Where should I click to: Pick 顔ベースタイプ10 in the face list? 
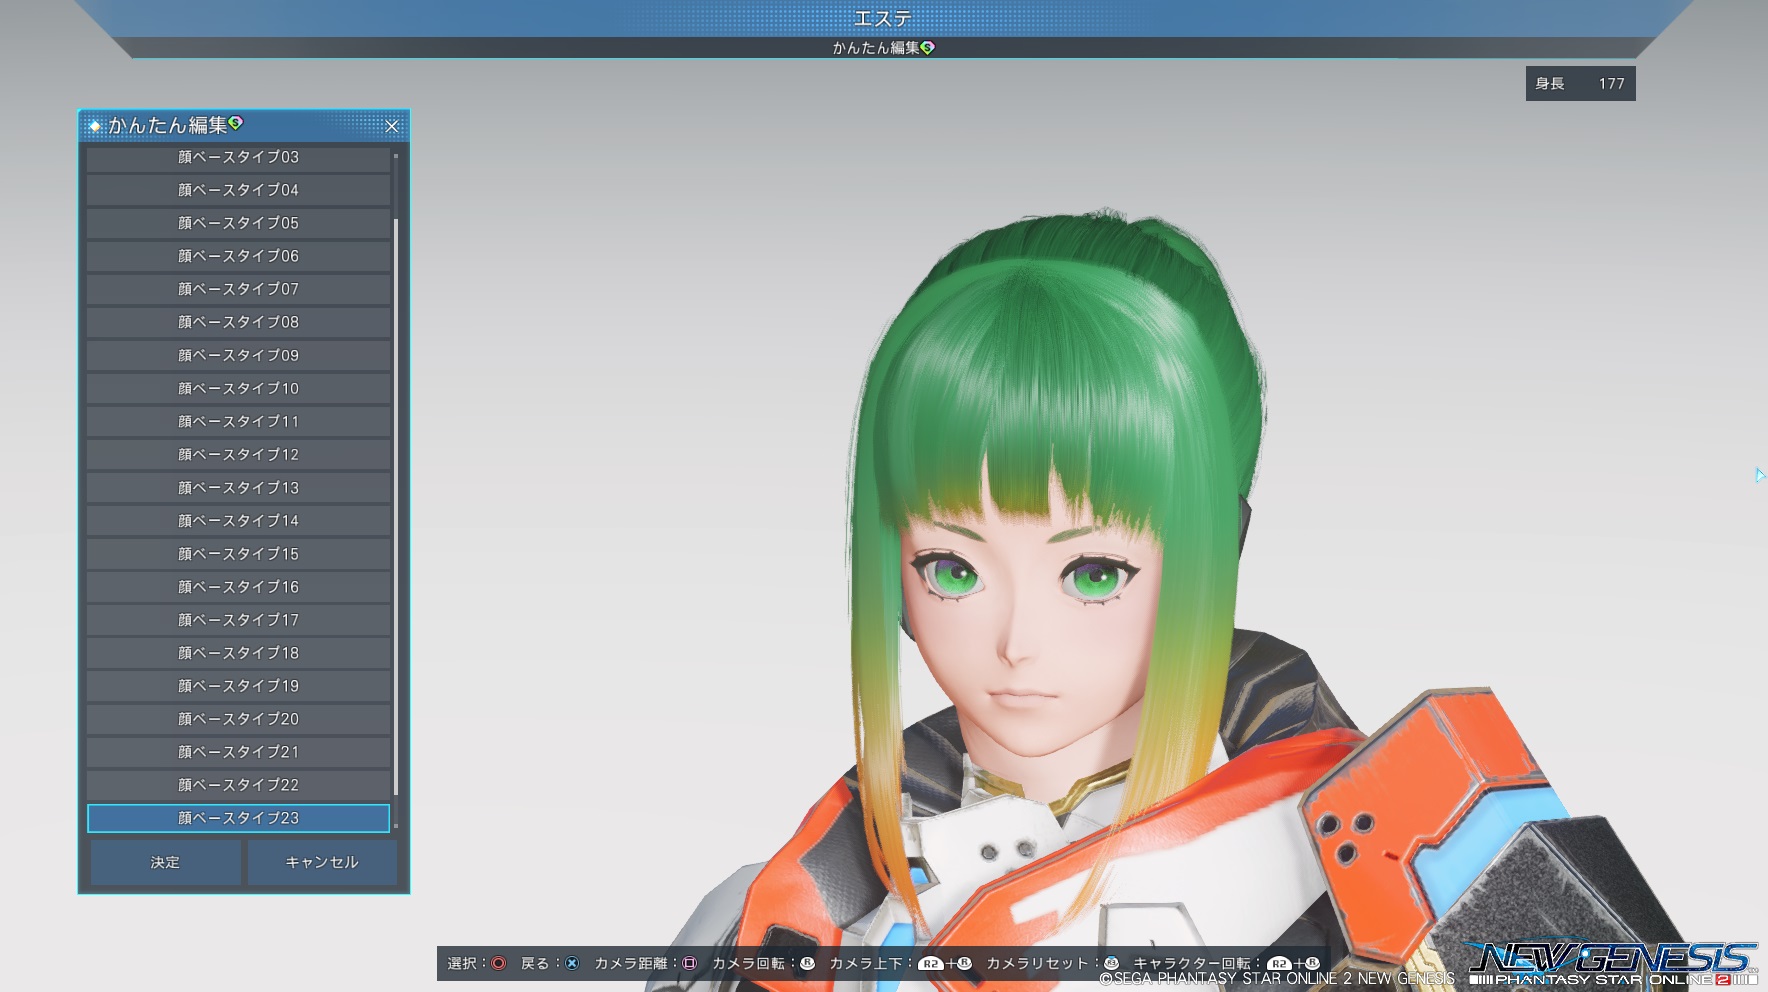click(x=238, y=388)
